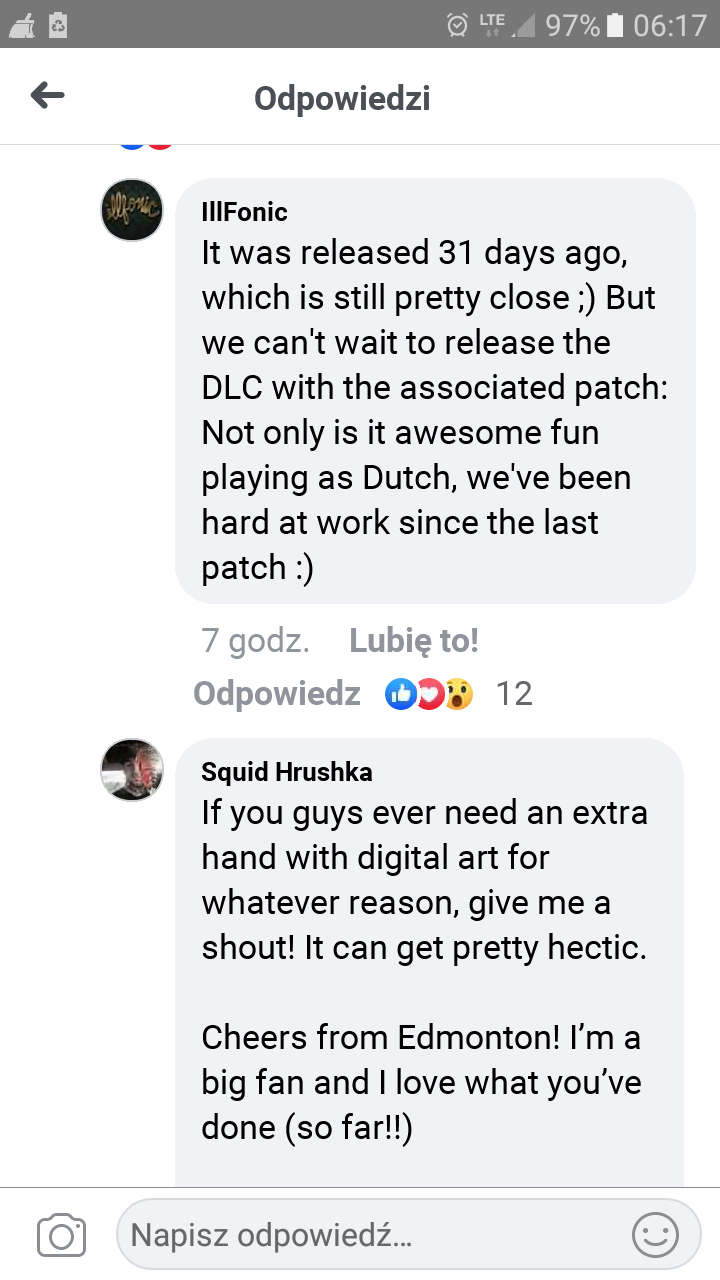
Task: Open Squid Hrushka name link
Action: 286,772
